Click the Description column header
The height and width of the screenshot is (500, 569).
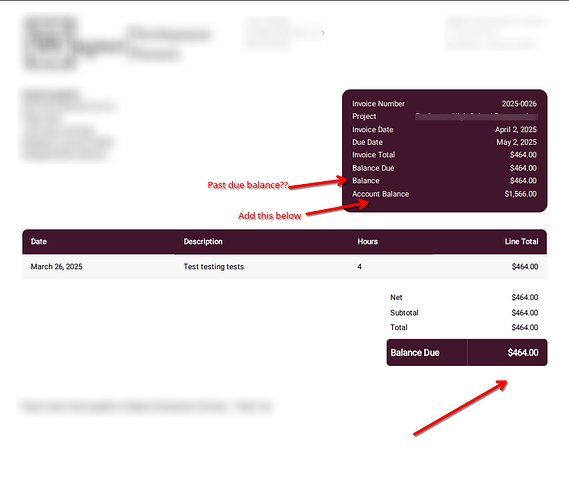[203, 242]
